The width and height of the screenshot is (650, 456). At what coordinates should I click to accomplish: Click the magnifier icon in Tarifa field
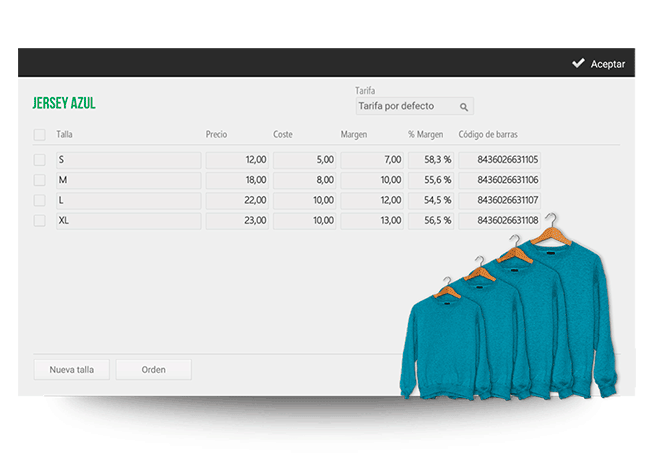[464, 107]
